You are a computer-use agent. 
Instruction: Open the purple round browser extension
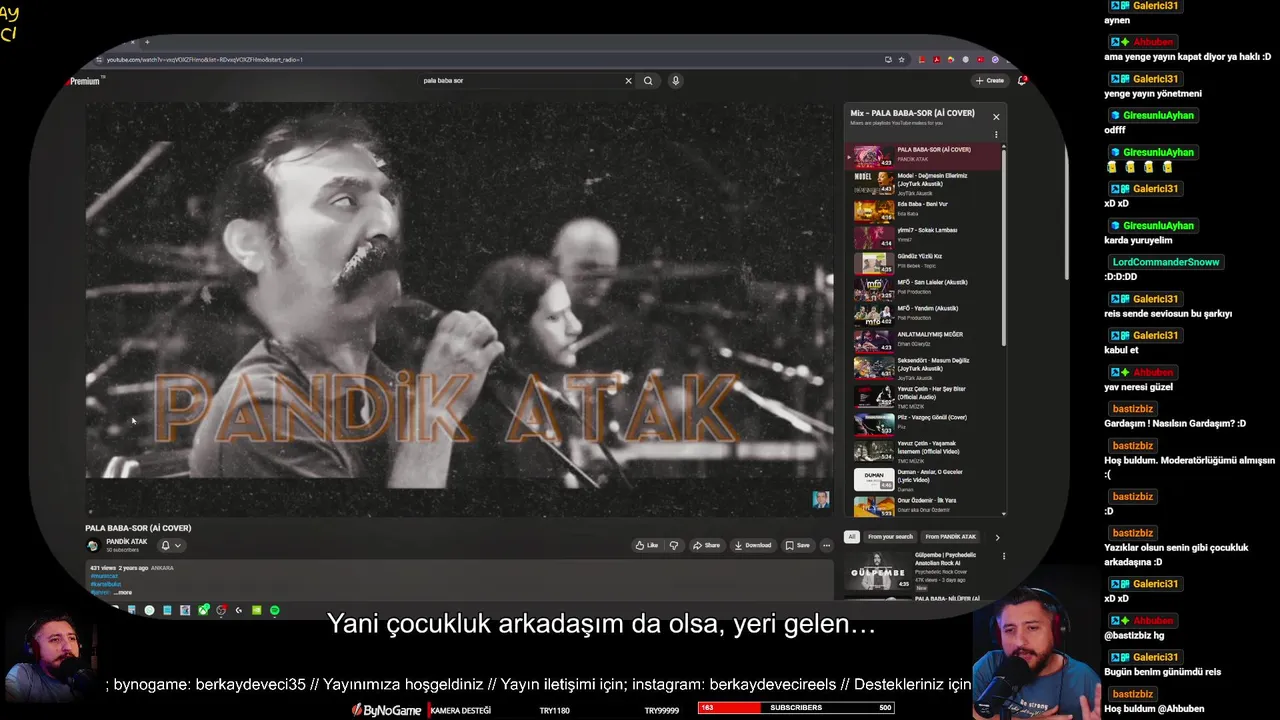(x=995, y=60)
